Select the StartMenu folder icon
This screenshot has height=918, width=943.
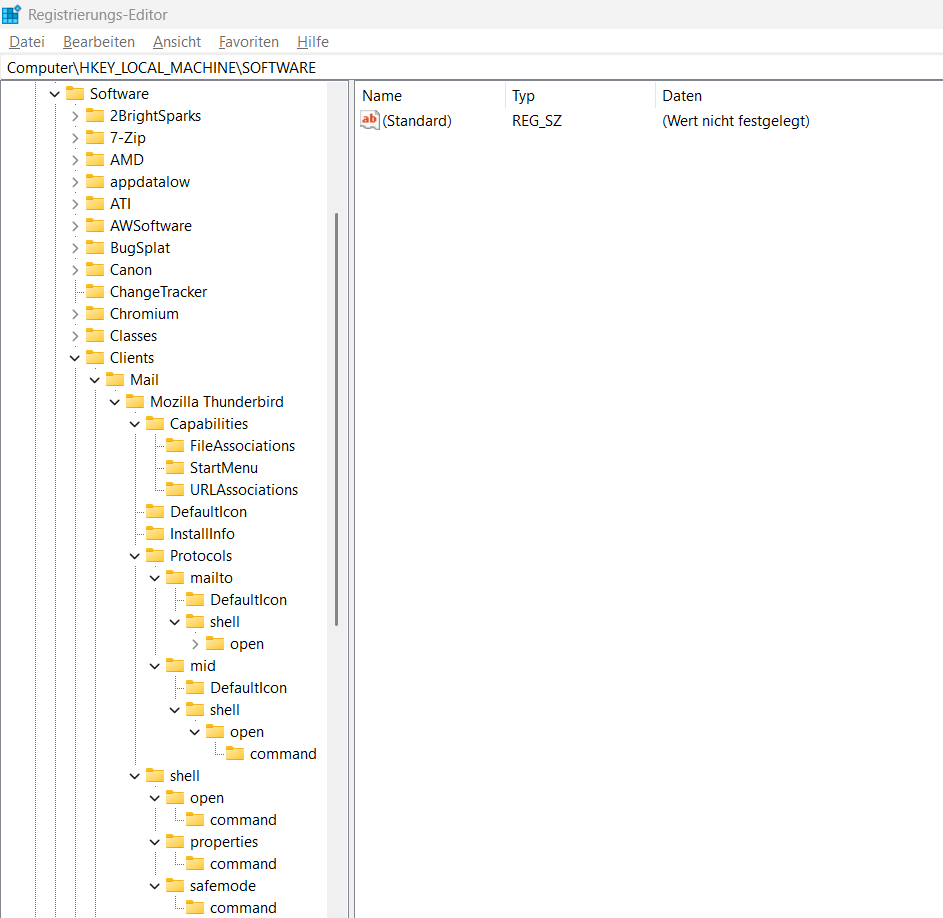point(175,467)
